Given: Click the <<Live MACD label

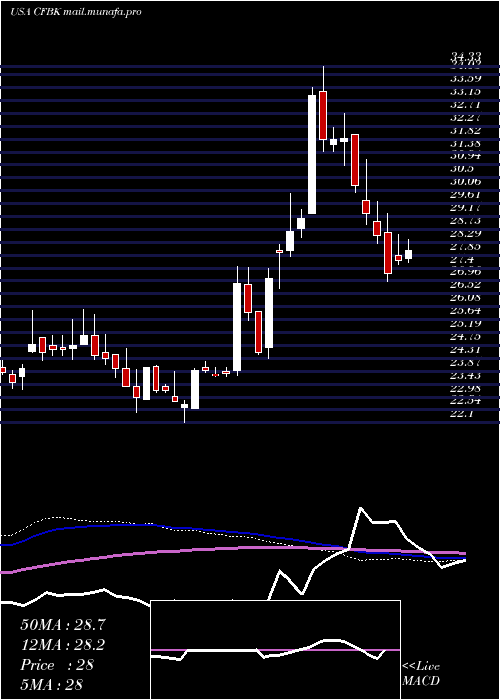Looking at the screenshot, I should (x=421, y=673).
